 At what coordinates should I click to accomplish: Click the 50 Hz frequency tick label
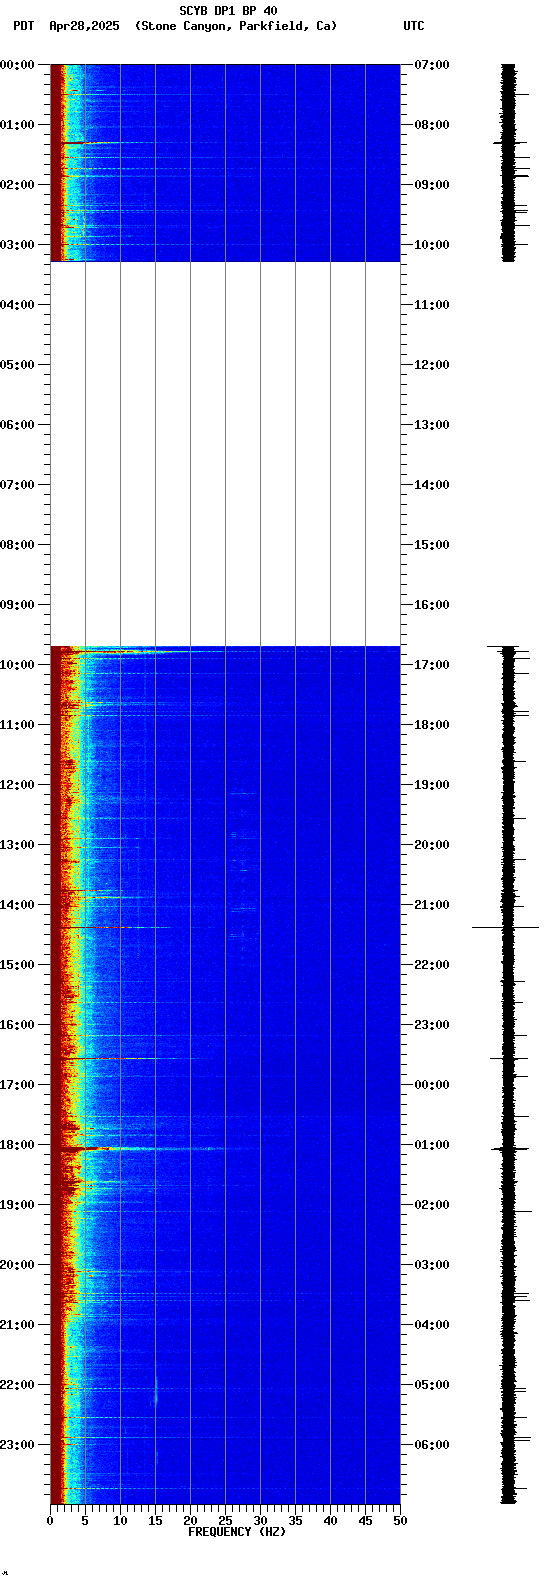point(400,1521)
